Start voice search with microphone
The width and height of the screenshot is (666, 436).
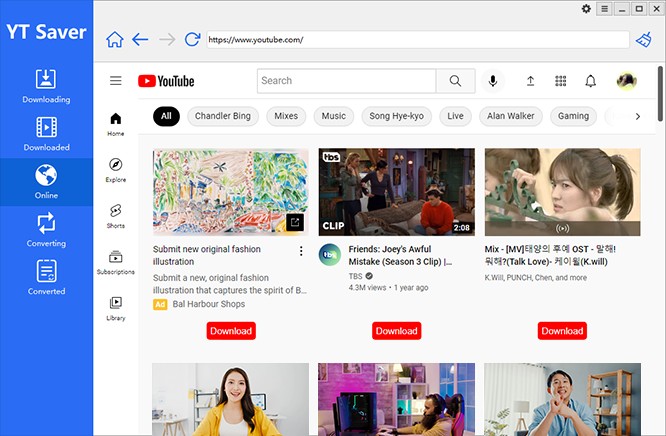[x=493, y=81]
